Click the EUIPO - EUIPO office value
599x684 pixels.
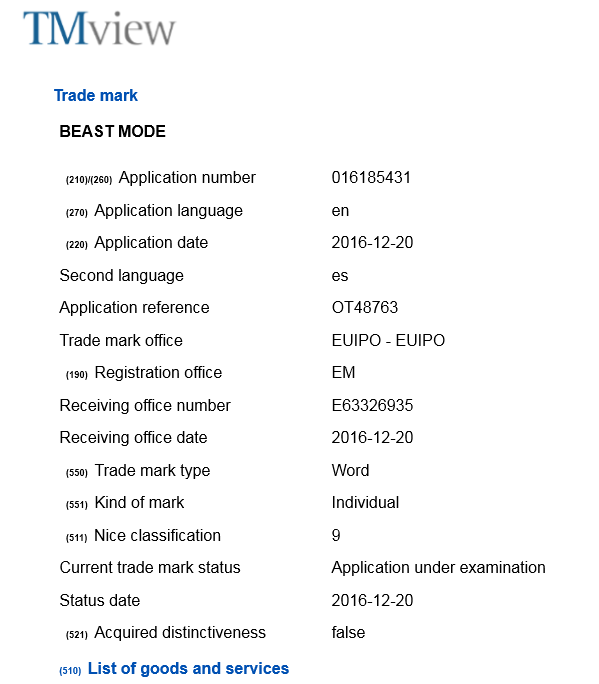388,340
